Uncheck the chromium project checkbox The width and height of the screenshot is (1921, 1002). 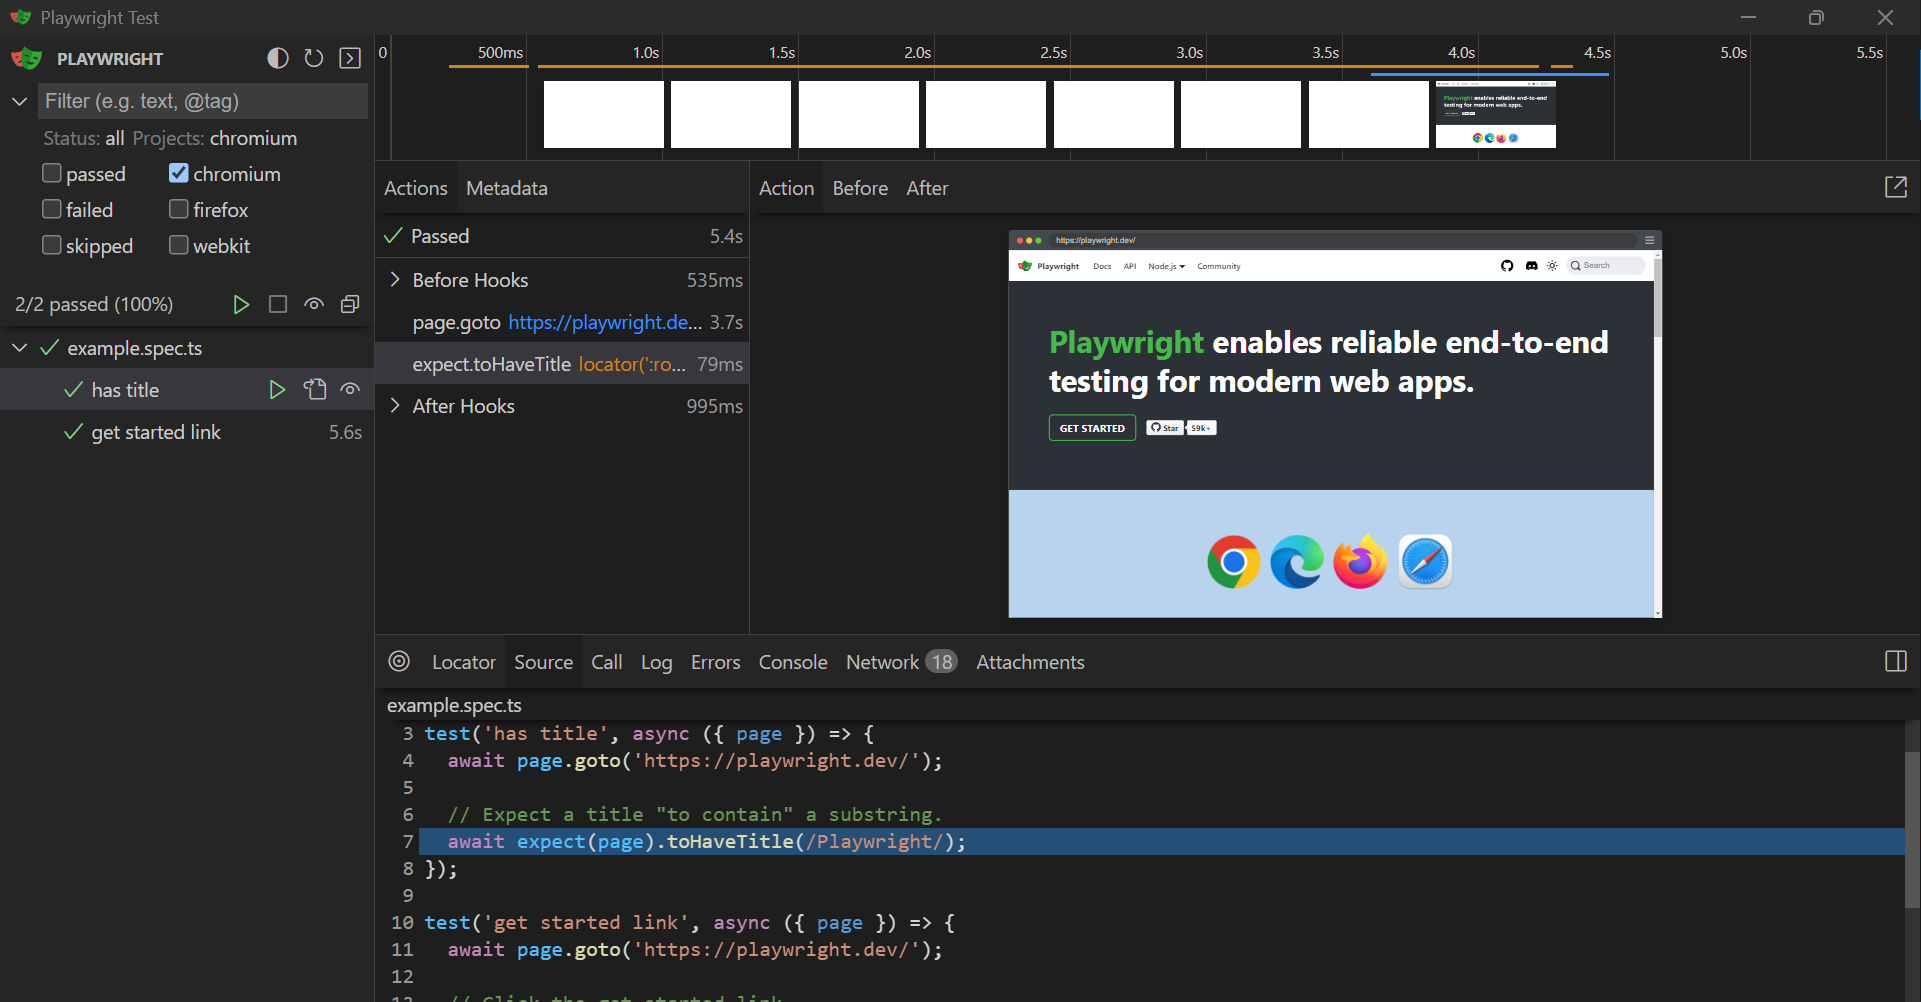point(179,174)
